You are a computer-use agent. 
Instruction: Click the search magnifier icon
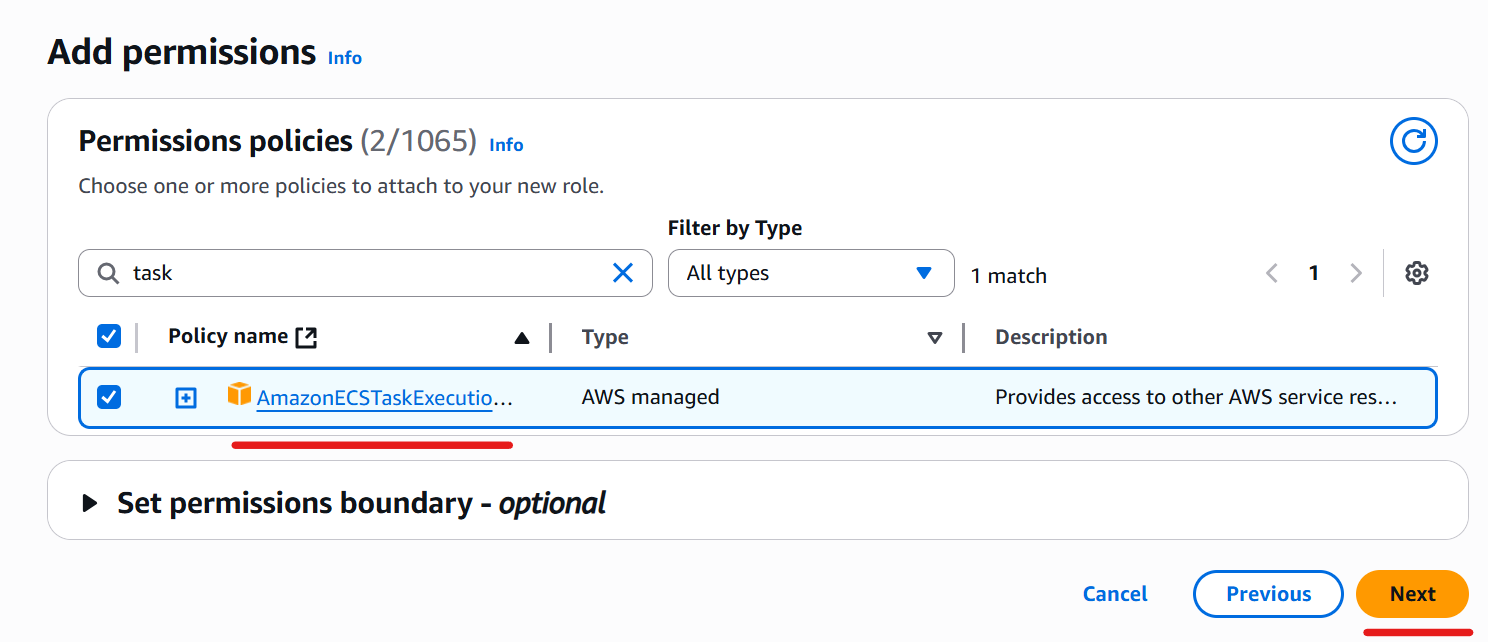pyautogui.click(x=108, y=273)
